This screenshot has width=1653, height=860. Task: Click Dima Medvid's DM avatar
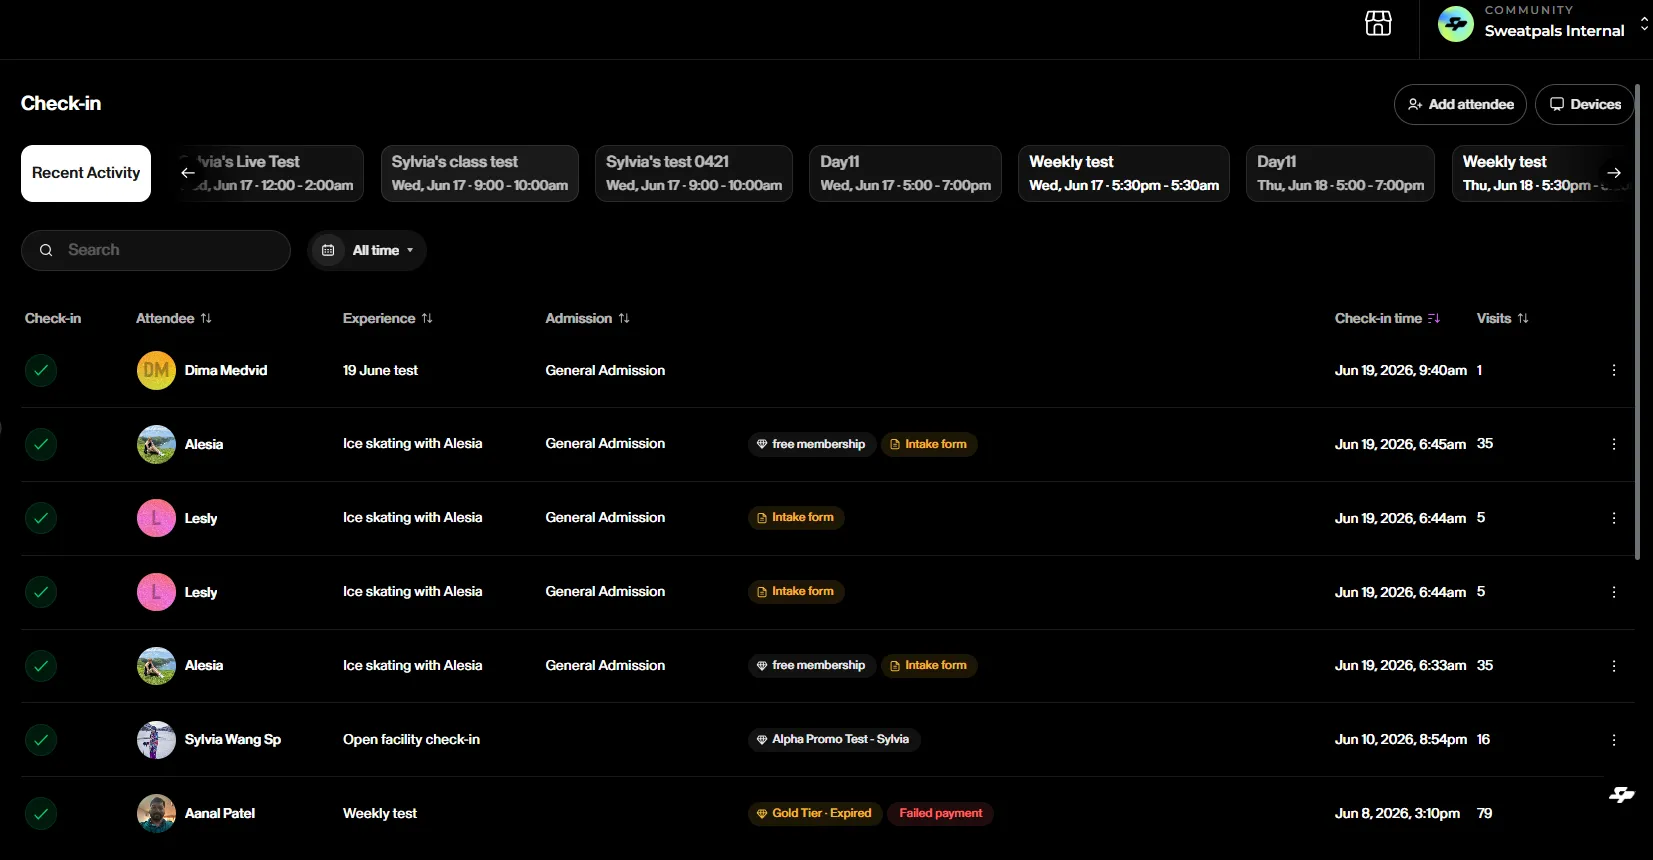point(156,370)
